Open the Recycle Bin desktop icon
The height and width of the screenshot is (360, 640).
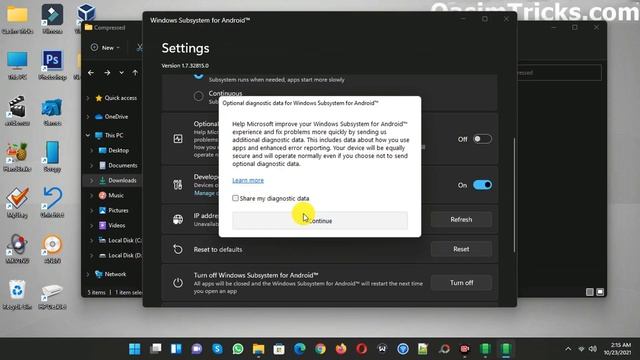click(x=17, y=295)
